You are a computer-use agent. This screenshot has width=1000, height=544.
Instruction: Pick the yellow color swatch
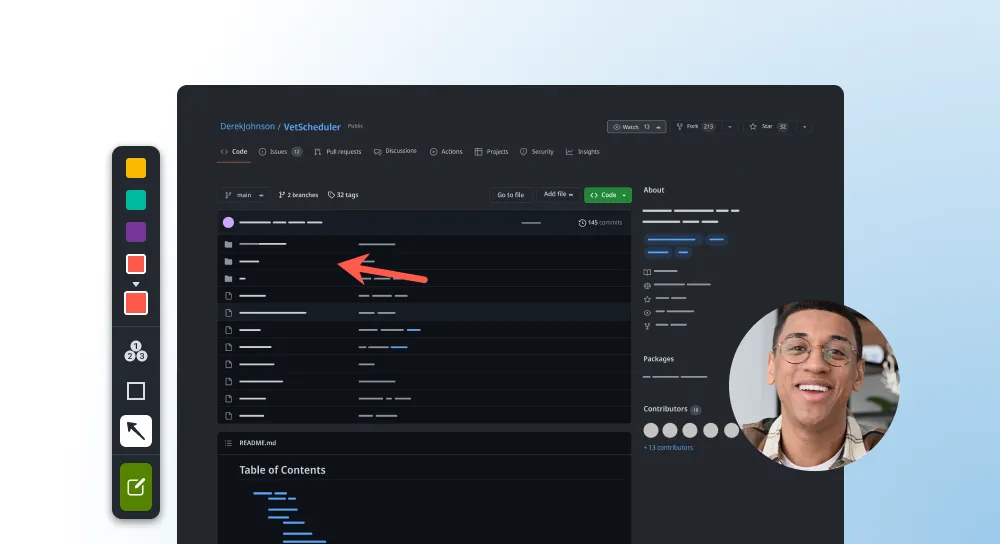(136, 168)
